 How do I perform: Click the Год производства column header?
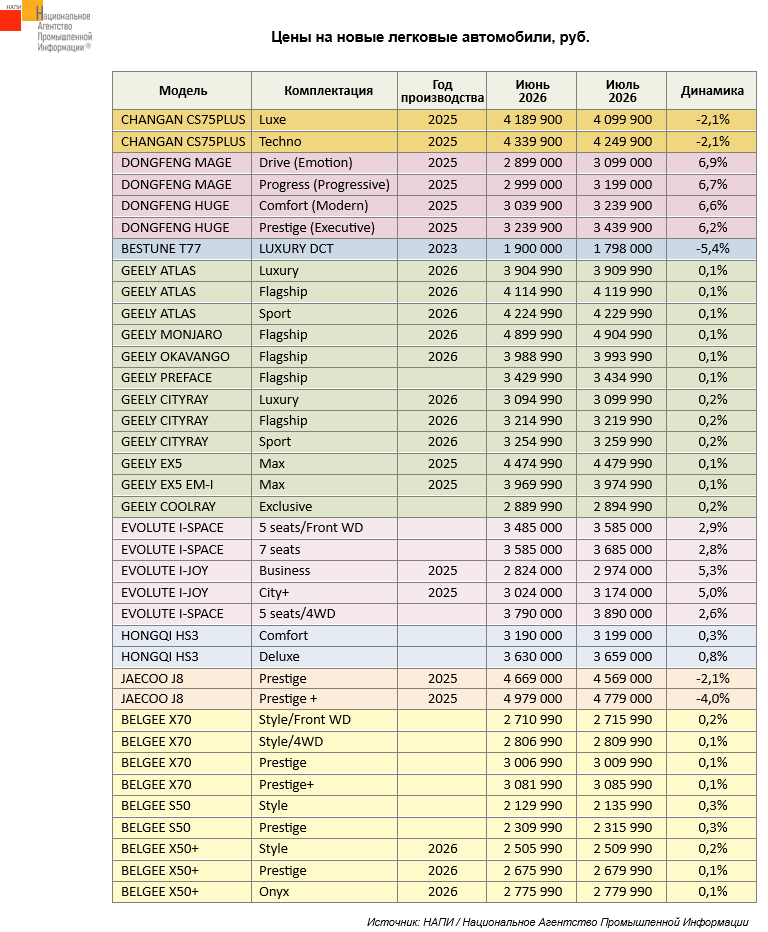[442, 91]
